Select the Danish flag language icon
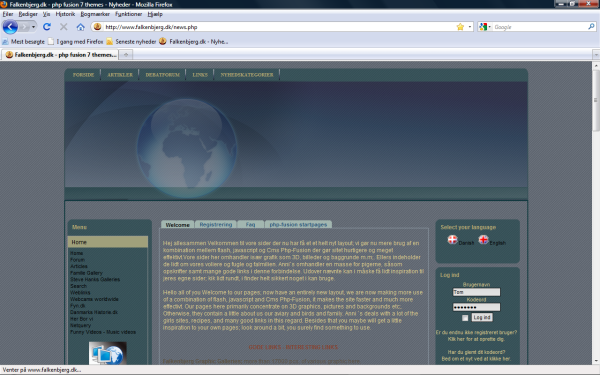 click(453, 240)
